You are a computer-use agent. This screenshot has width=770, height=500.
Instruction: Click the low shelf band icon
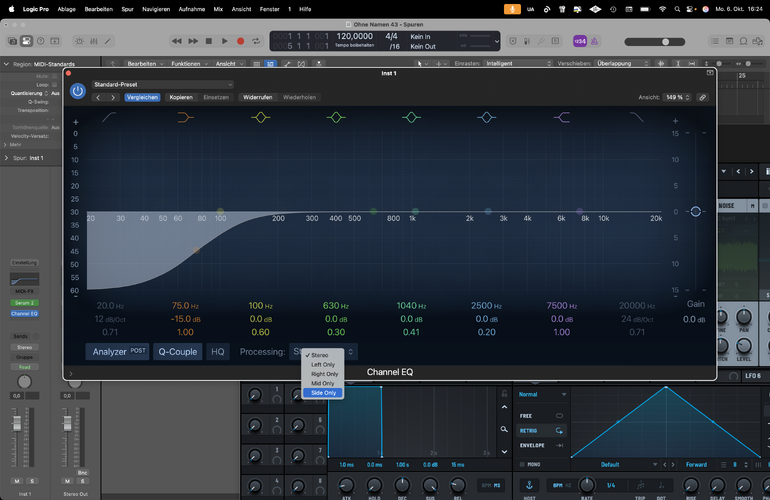coord(185,118)
